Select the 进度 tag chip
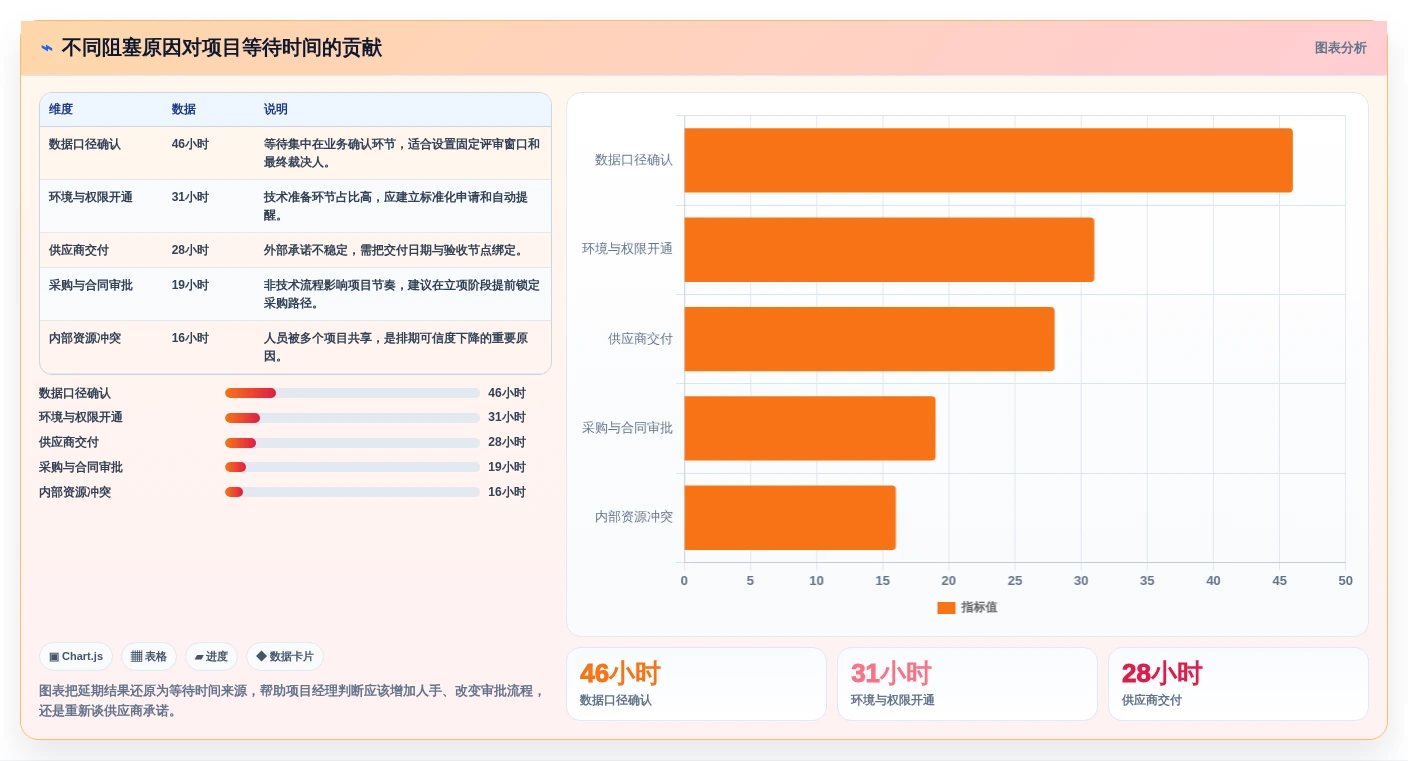The width and height of the screenshot is (1408, 761). pos(211,657)
